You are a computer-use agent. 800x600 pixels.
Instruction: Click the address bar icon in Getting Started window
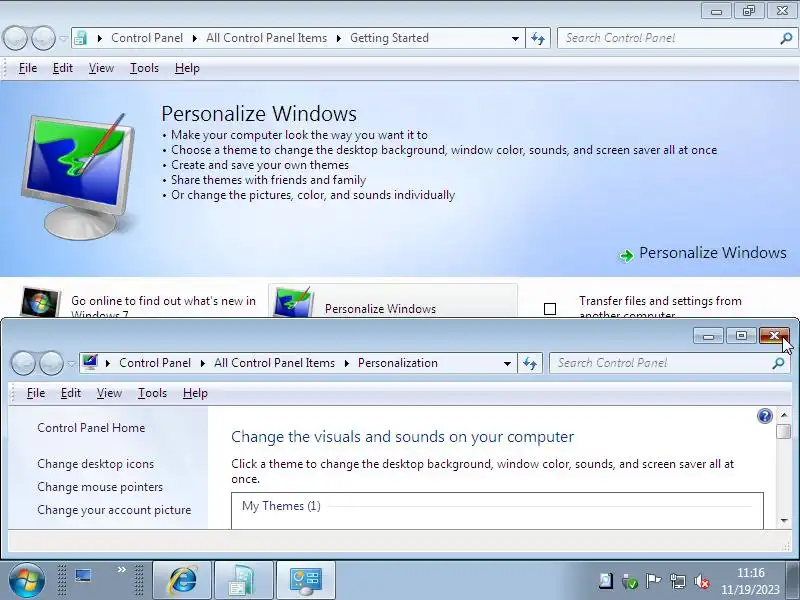click(81, 38)
